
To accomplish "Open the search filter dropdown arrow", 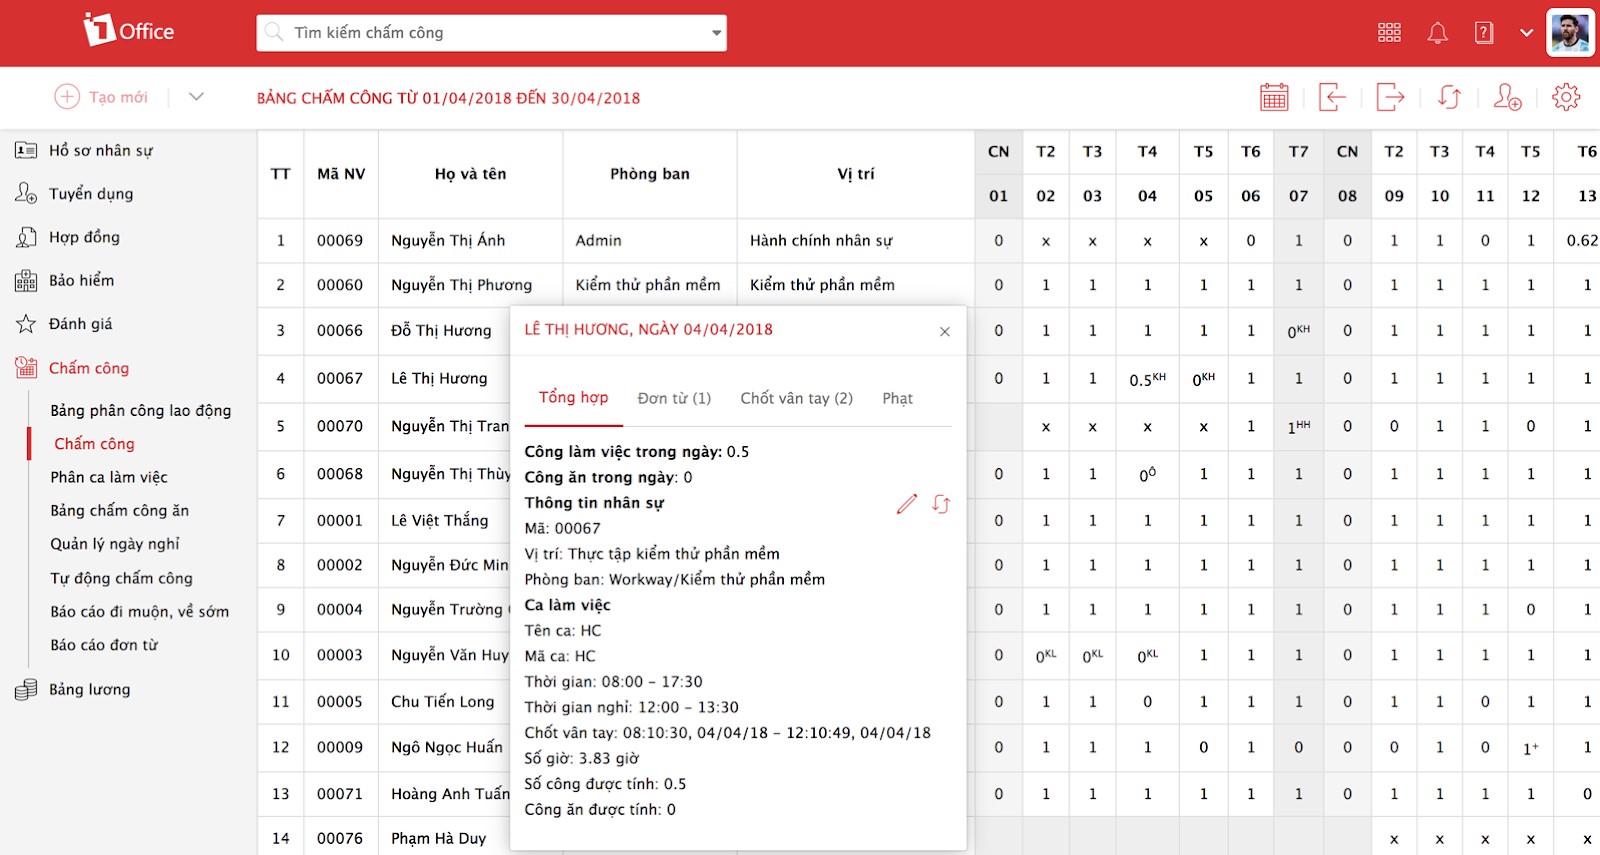I will [x=716, y=33].
